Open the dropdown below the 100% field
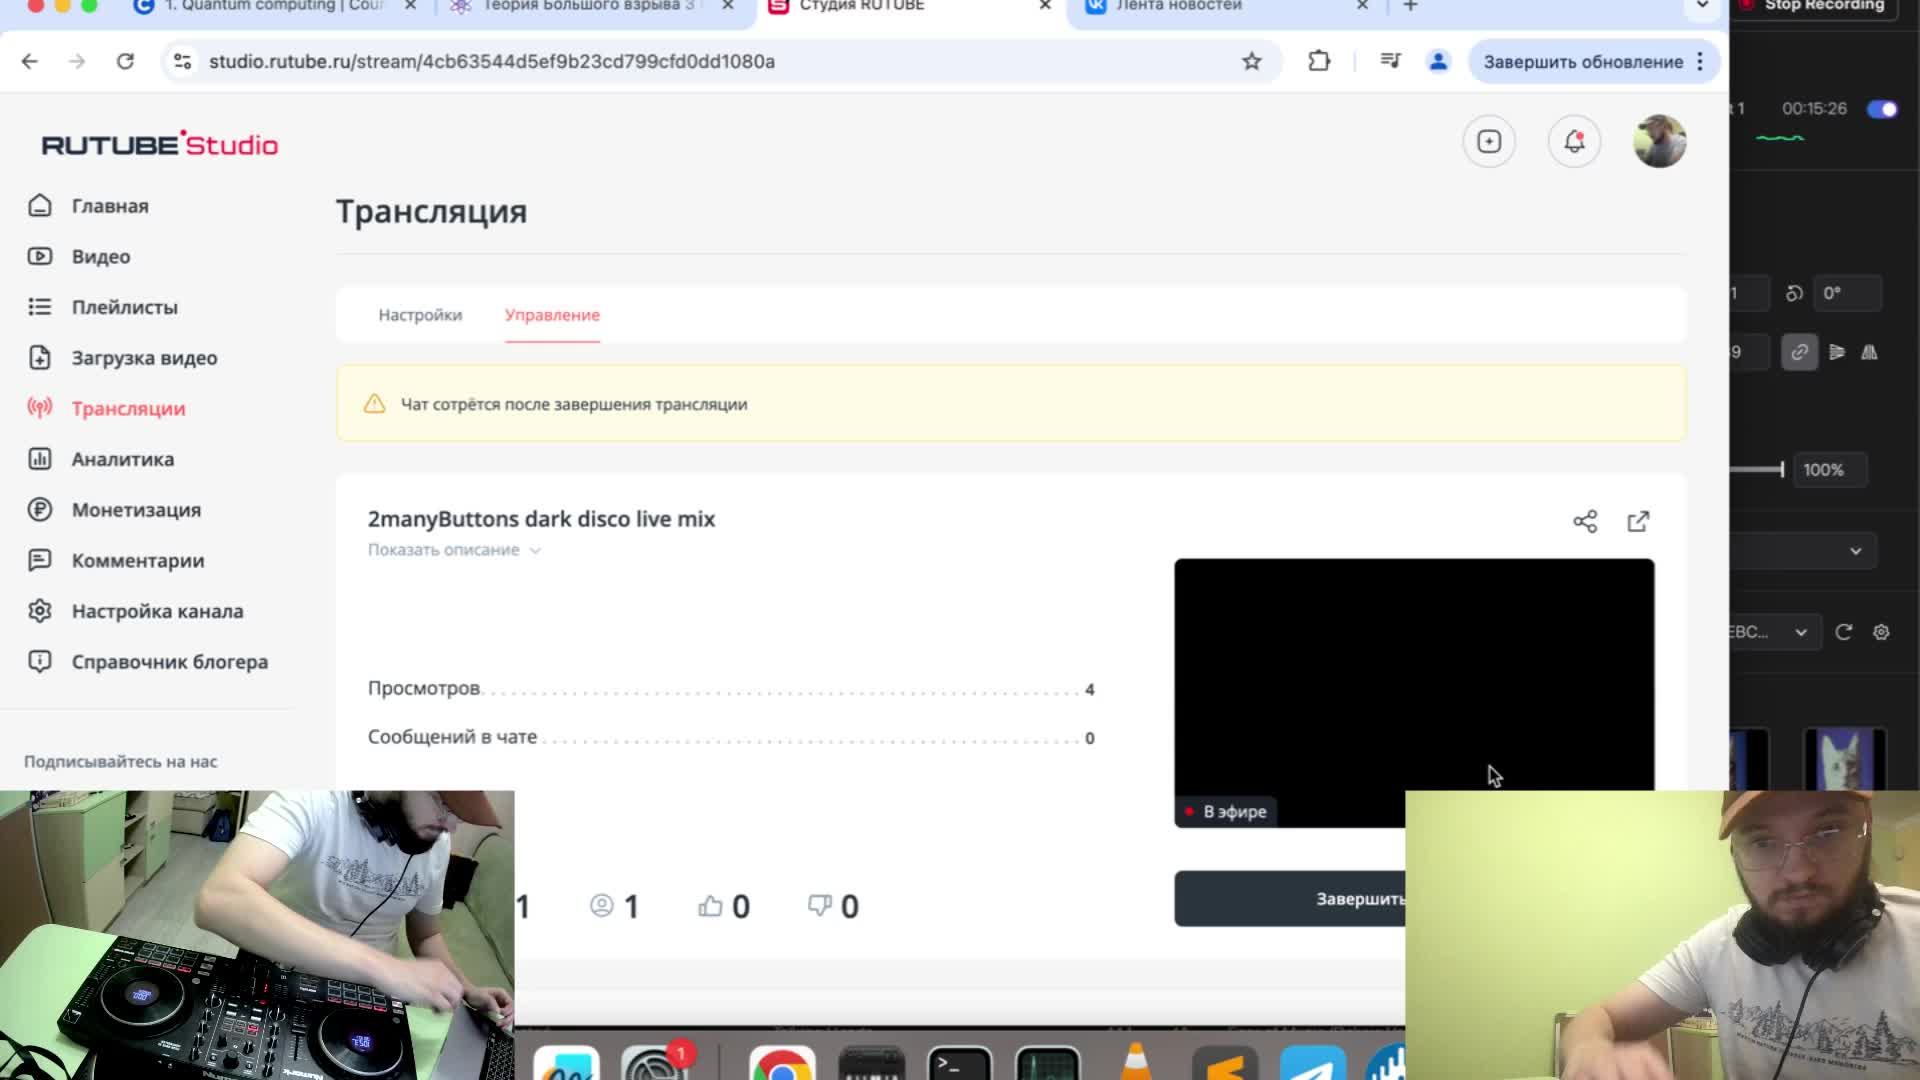 coord(1805,551)
